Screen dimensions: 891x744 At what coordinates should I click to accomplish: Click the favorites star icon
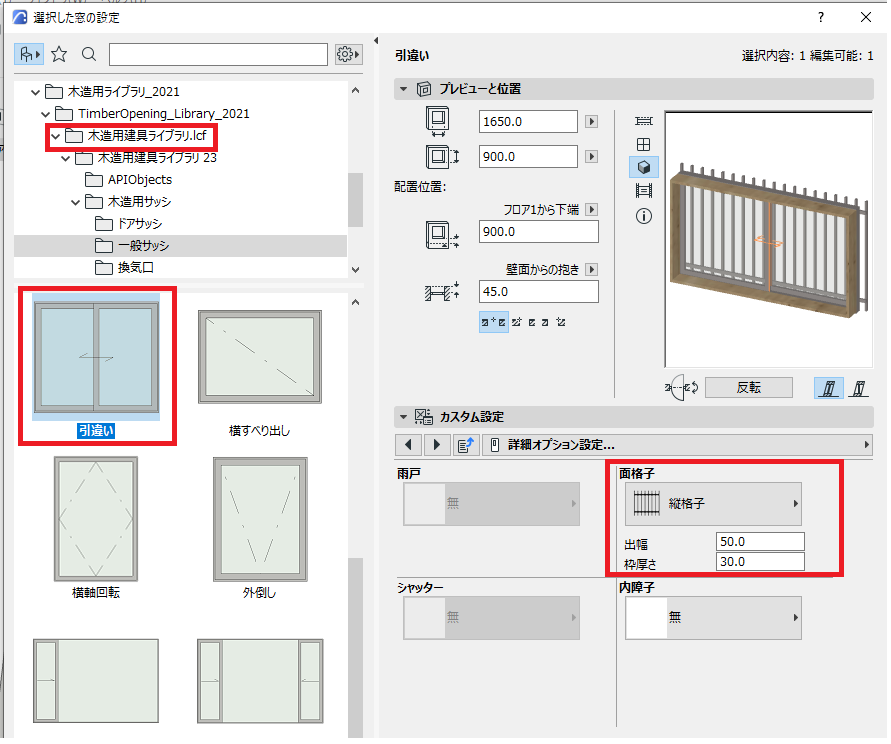click(x=59, y=54)
